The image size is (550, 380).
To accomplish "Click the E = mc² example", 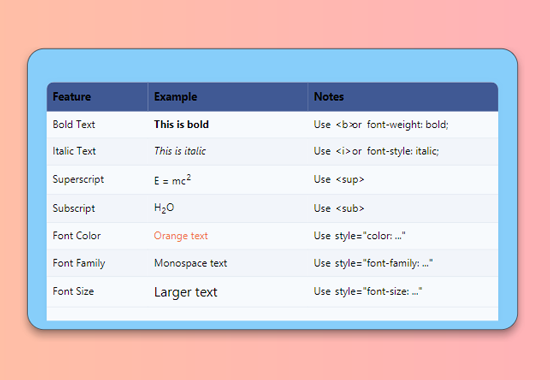I will [x=173, y=180].
